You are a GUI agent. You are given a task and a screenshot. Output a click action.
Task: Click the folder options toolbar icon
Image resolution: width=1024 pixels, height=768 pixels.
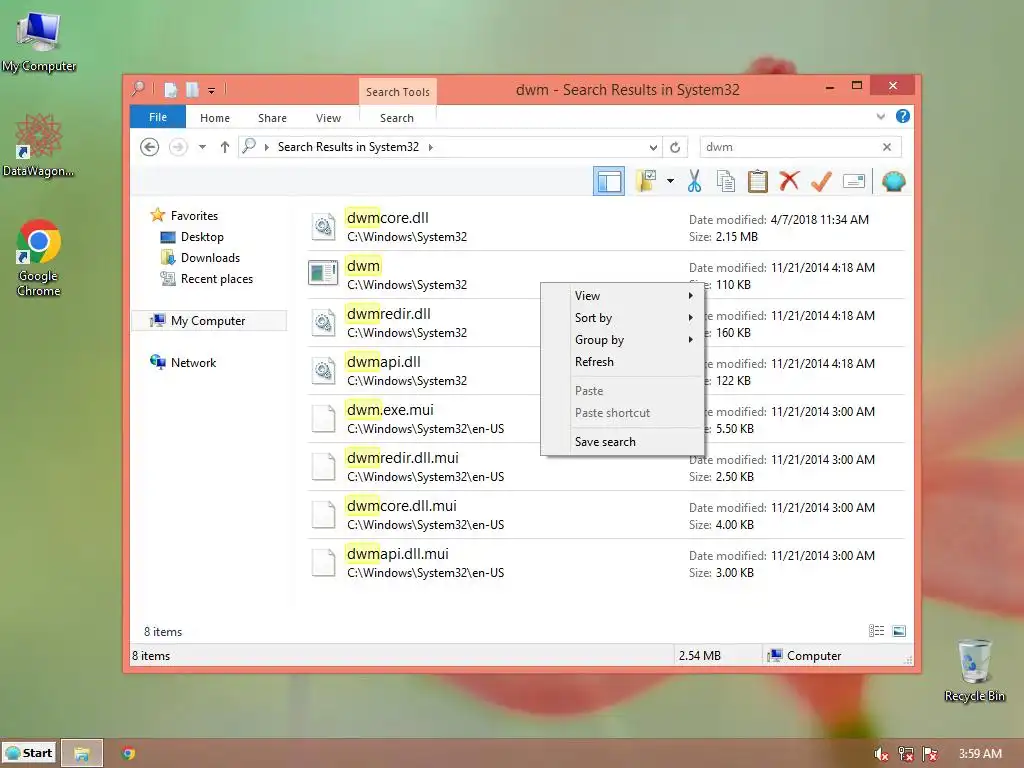click(x=646, y=181)
